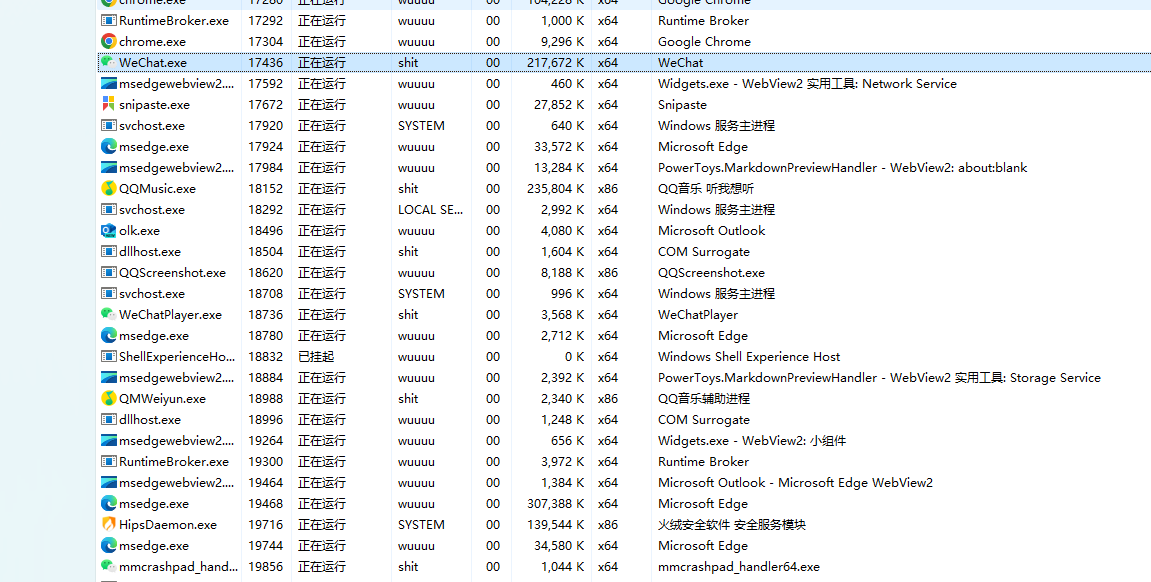The width and height of the screenshot is (1151, 582).
Task: Click the 'SYSTEM' user cell for PID 18708
Action: 421,294
